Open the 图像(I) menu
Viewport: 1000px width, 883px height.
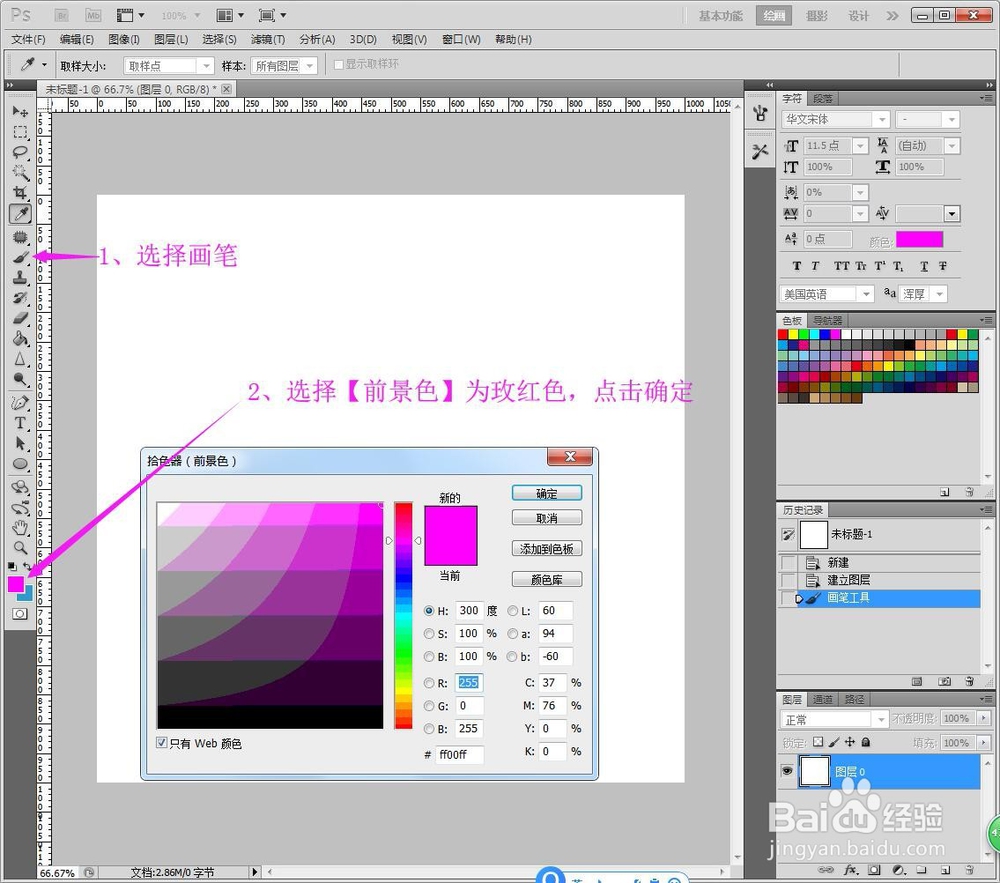124,40
